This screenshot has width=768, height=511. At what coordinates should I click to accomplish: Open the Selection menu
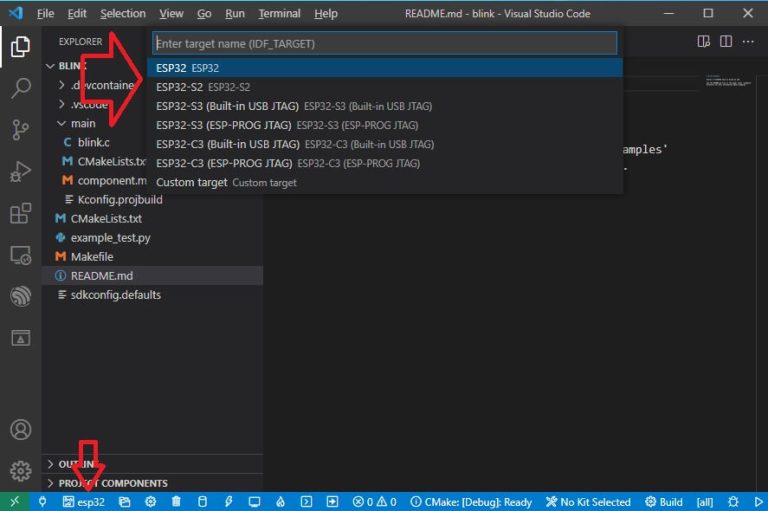click(122, 14)
